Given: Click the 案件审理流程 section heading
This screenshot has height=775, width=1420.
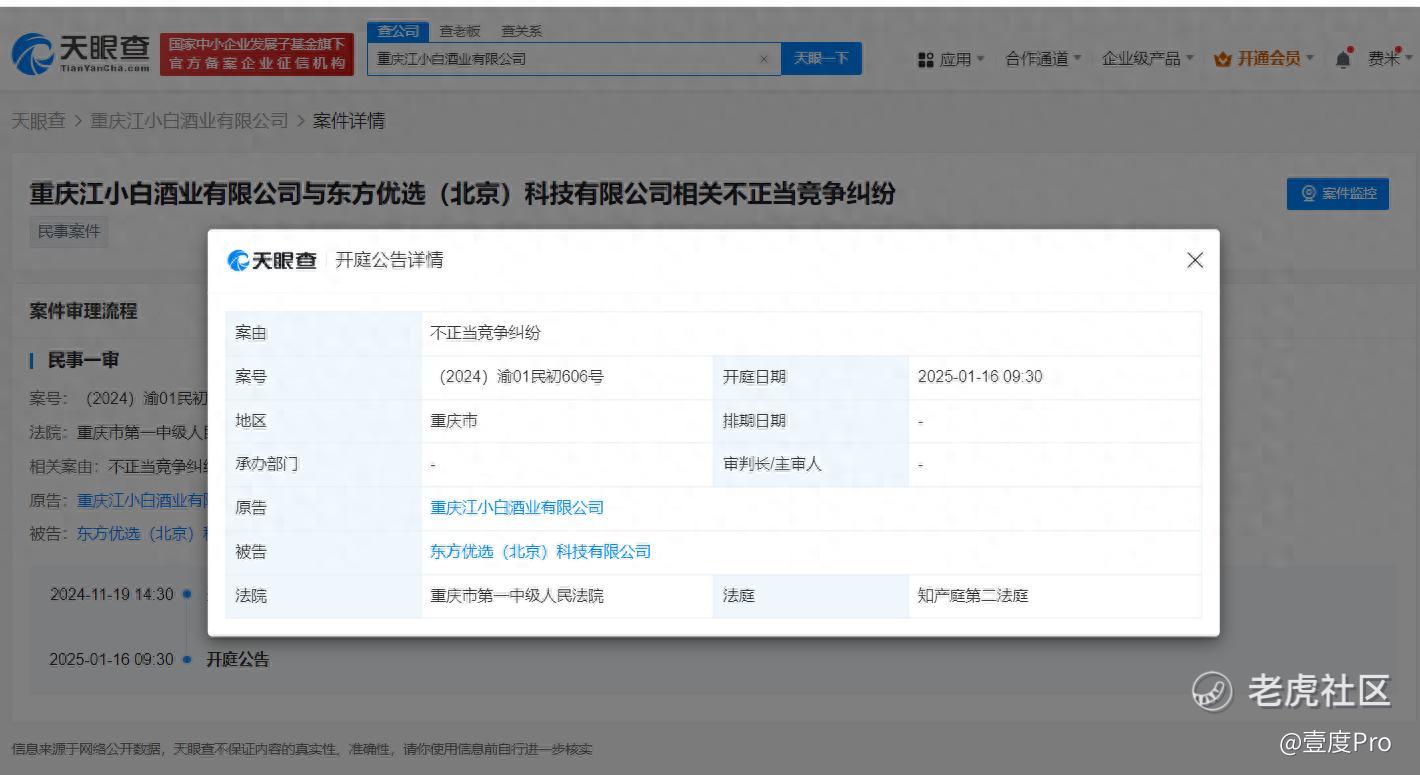Looking at the screenshot, I should [84, 311].
